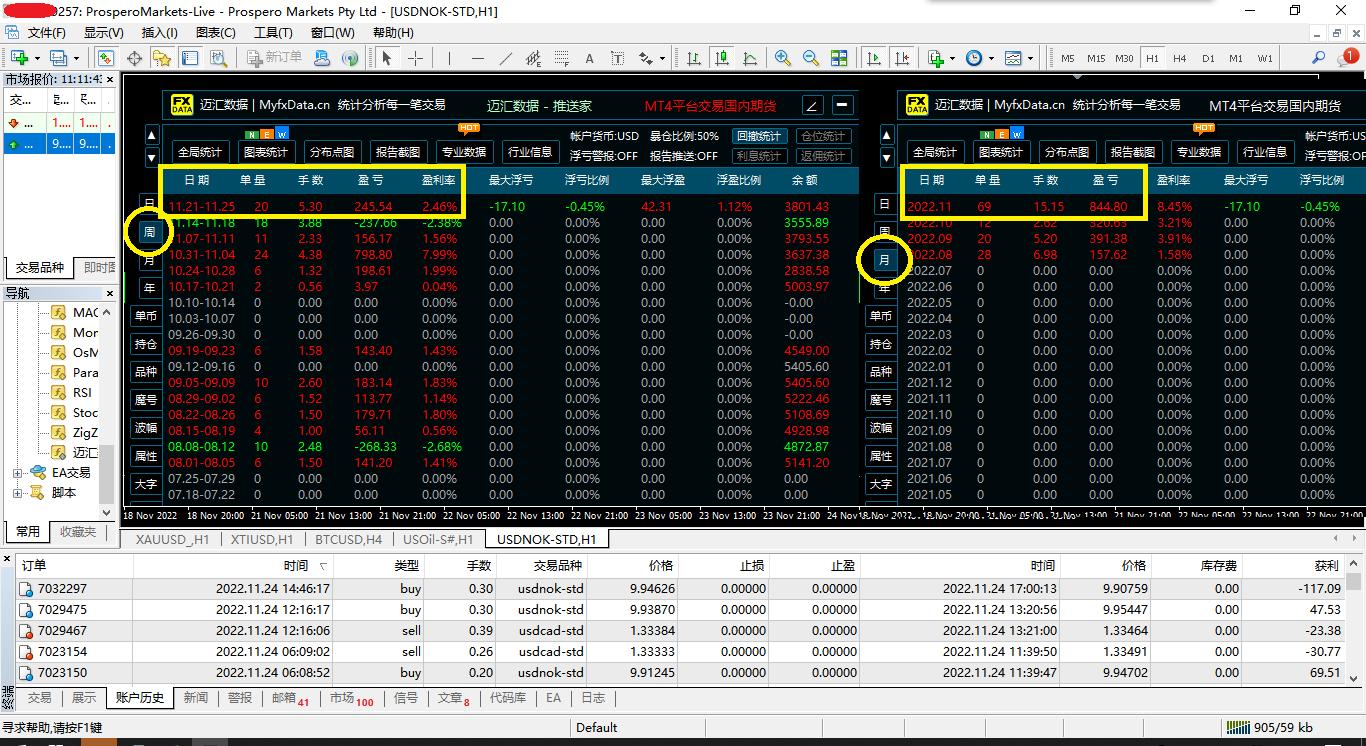The image size is (1366, 746).
Task: Open the 专业数据 panel button
Action: [464, 152]
